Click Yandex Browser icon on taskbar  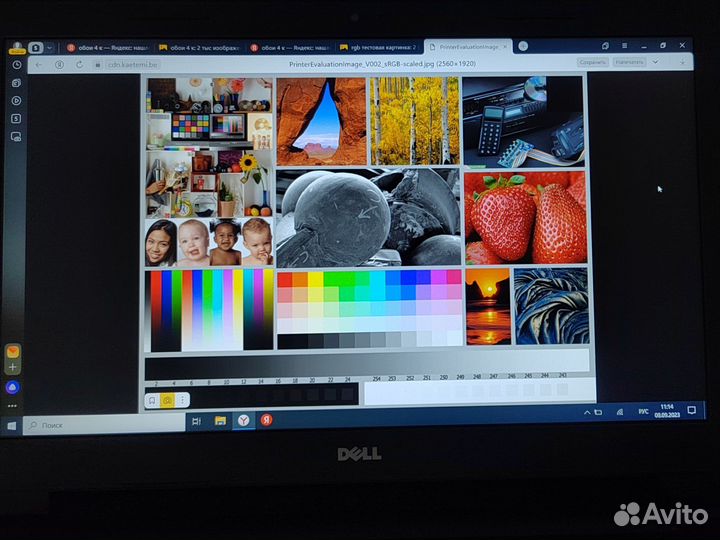coord(243,420)
